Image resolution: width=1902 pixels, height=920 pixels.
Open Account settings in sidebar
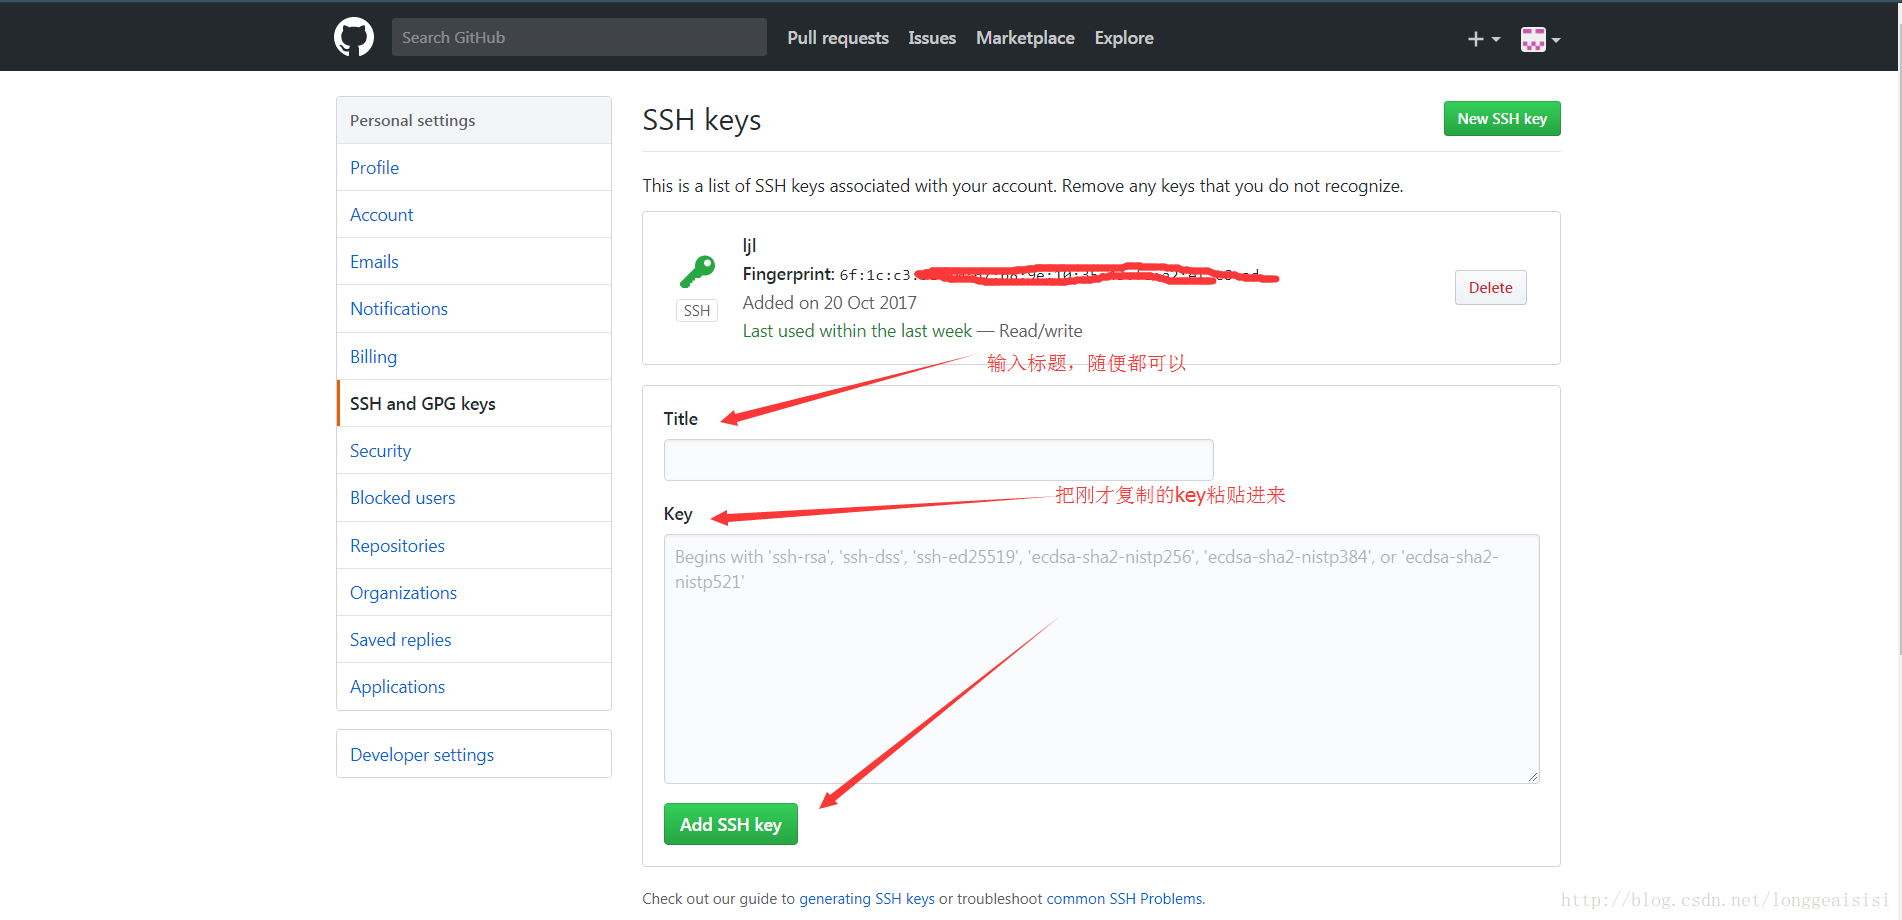(474, 215)
